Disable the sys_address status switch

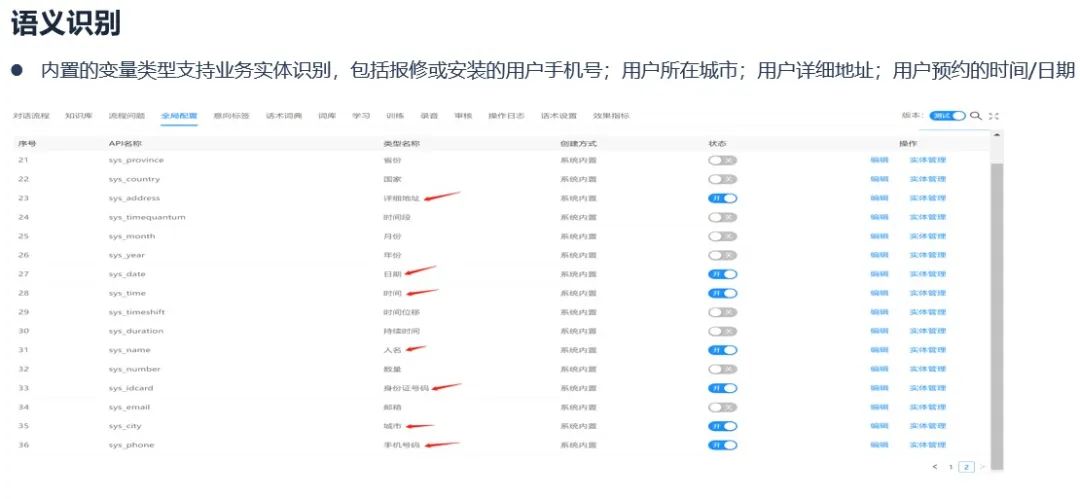point(723,198)
